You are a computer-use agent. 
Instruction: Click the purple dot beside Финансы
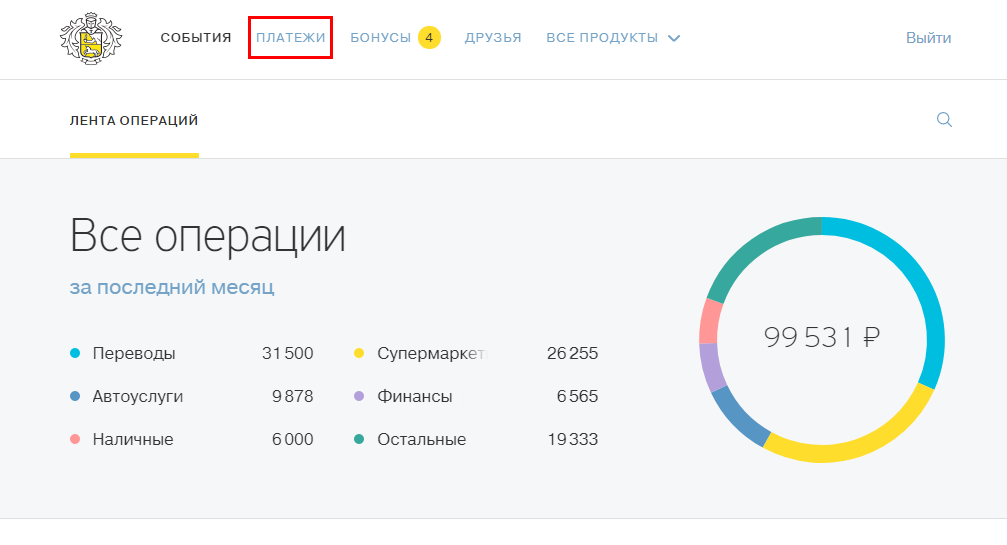[359, 396]
